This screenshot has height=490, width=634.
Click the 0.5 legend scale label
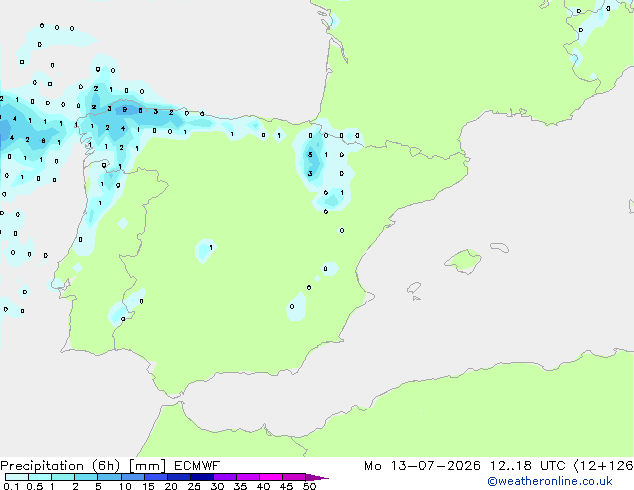coord(34,486)
